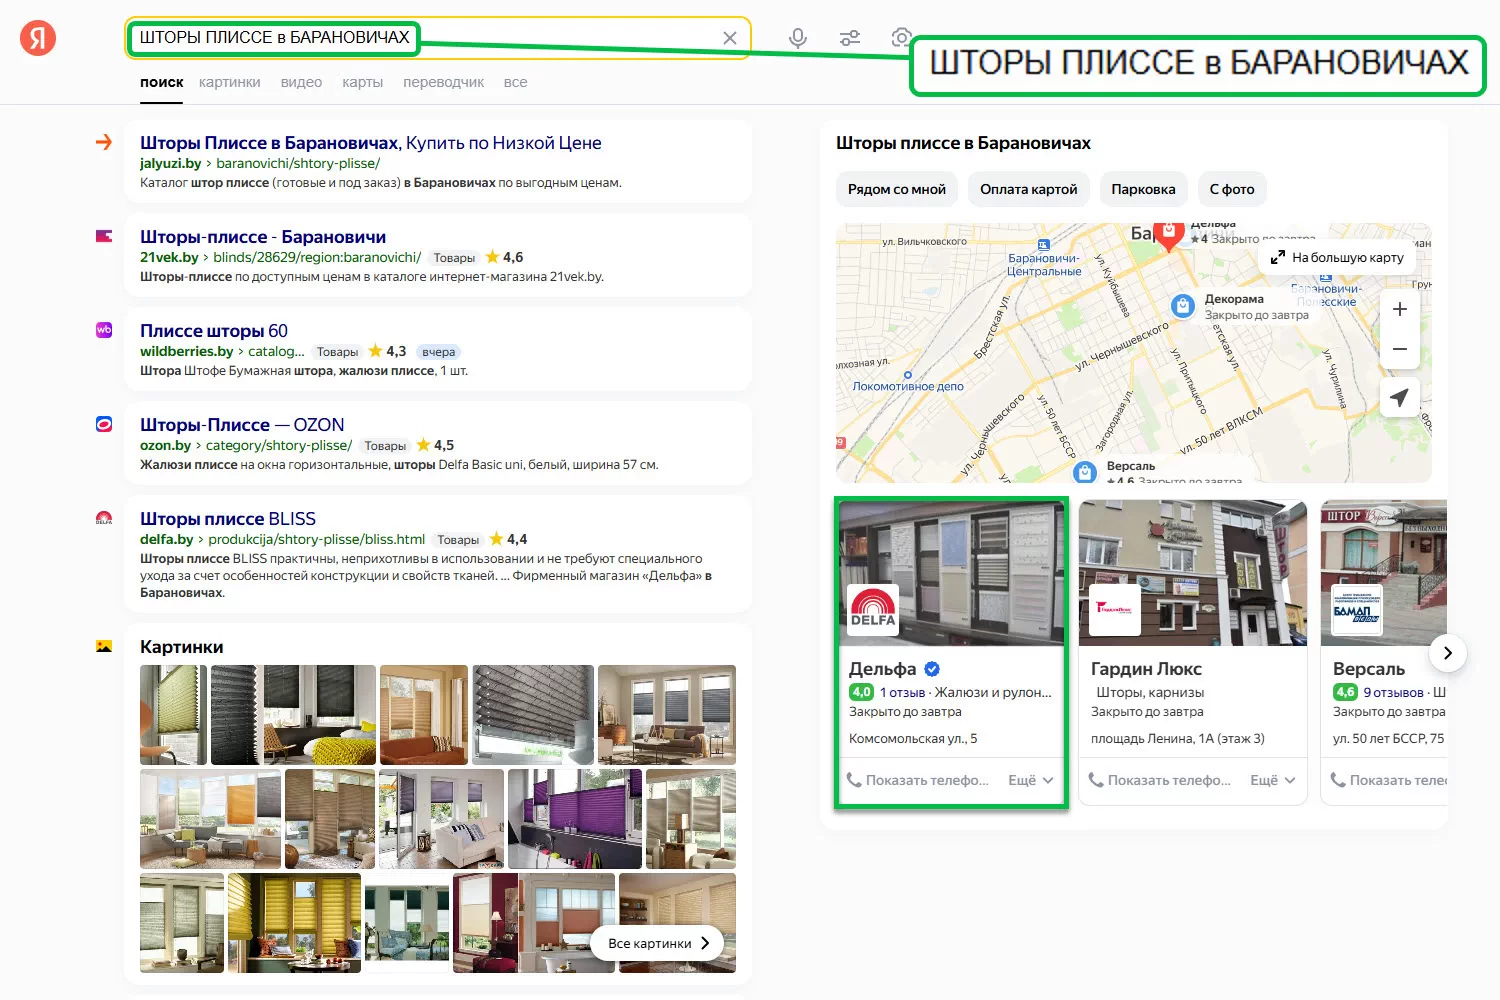1500x1000 pixels.
Task: Open image search camera icon
Action: tap(900, 38)
